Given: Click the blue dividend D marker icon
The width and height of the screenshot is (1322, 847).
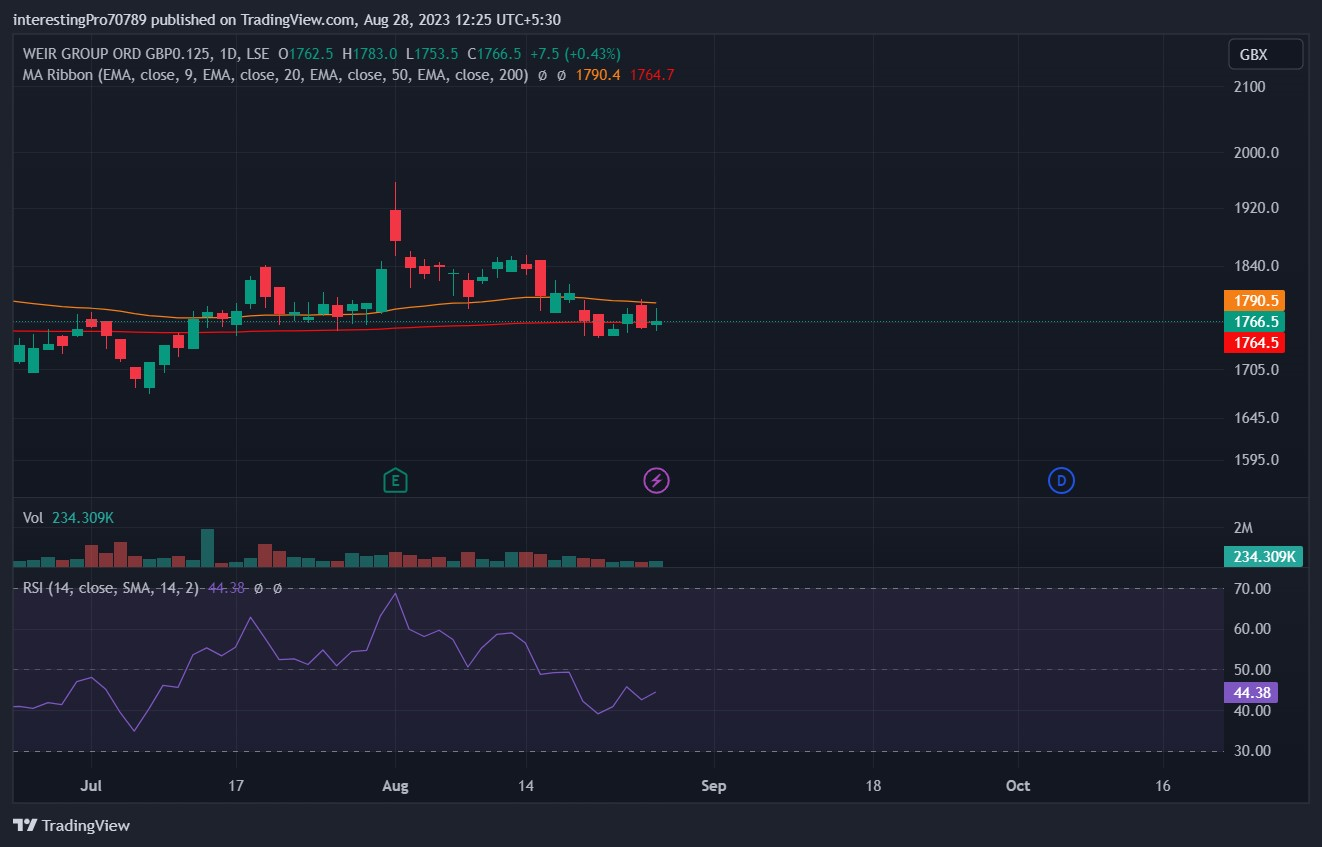Looking at the screenshot, I should tap(1061, 480).
